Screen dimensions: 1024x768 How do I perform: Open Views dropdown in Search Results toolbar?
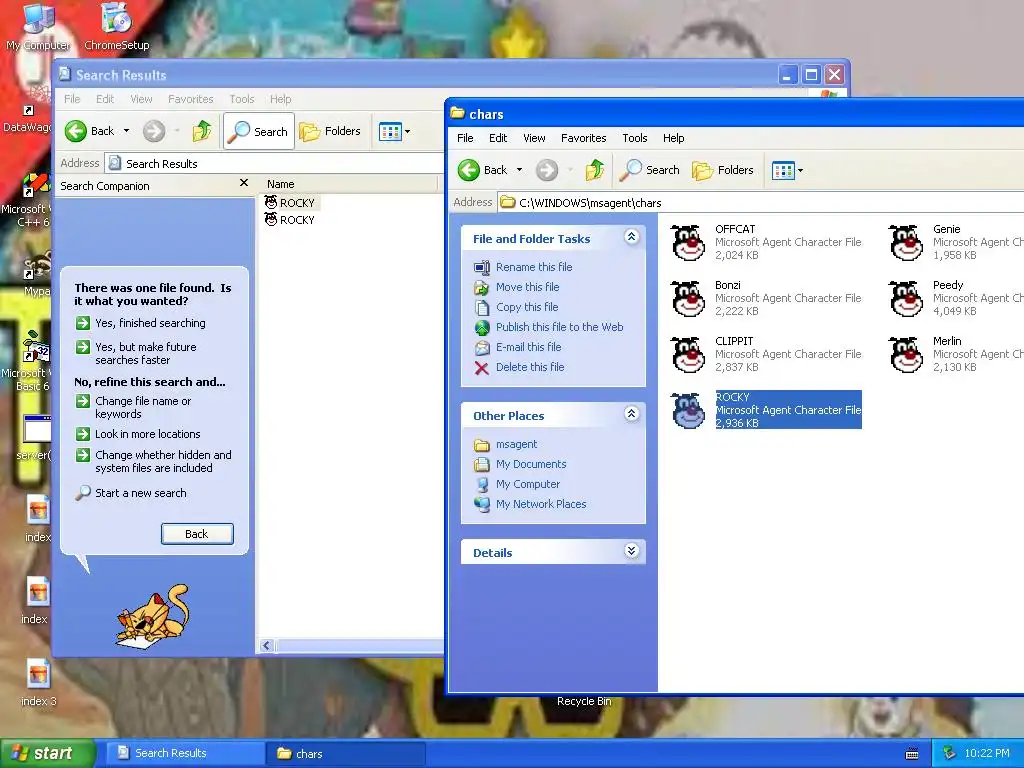click(x=394, y=131)
